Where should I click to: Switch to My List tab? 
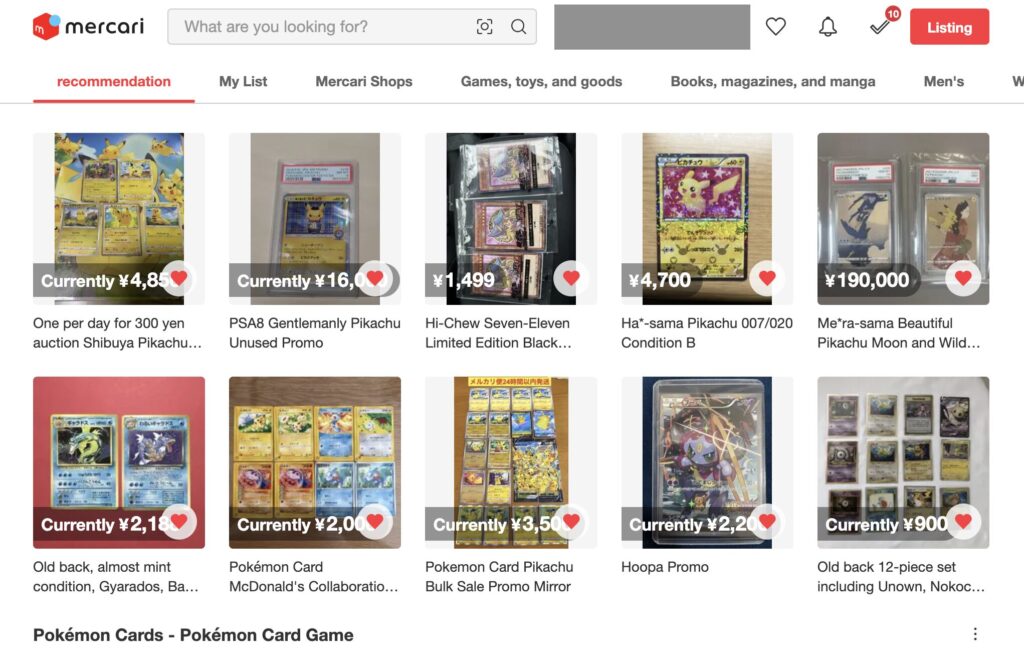pyautogui.click(x=243, y=82)
